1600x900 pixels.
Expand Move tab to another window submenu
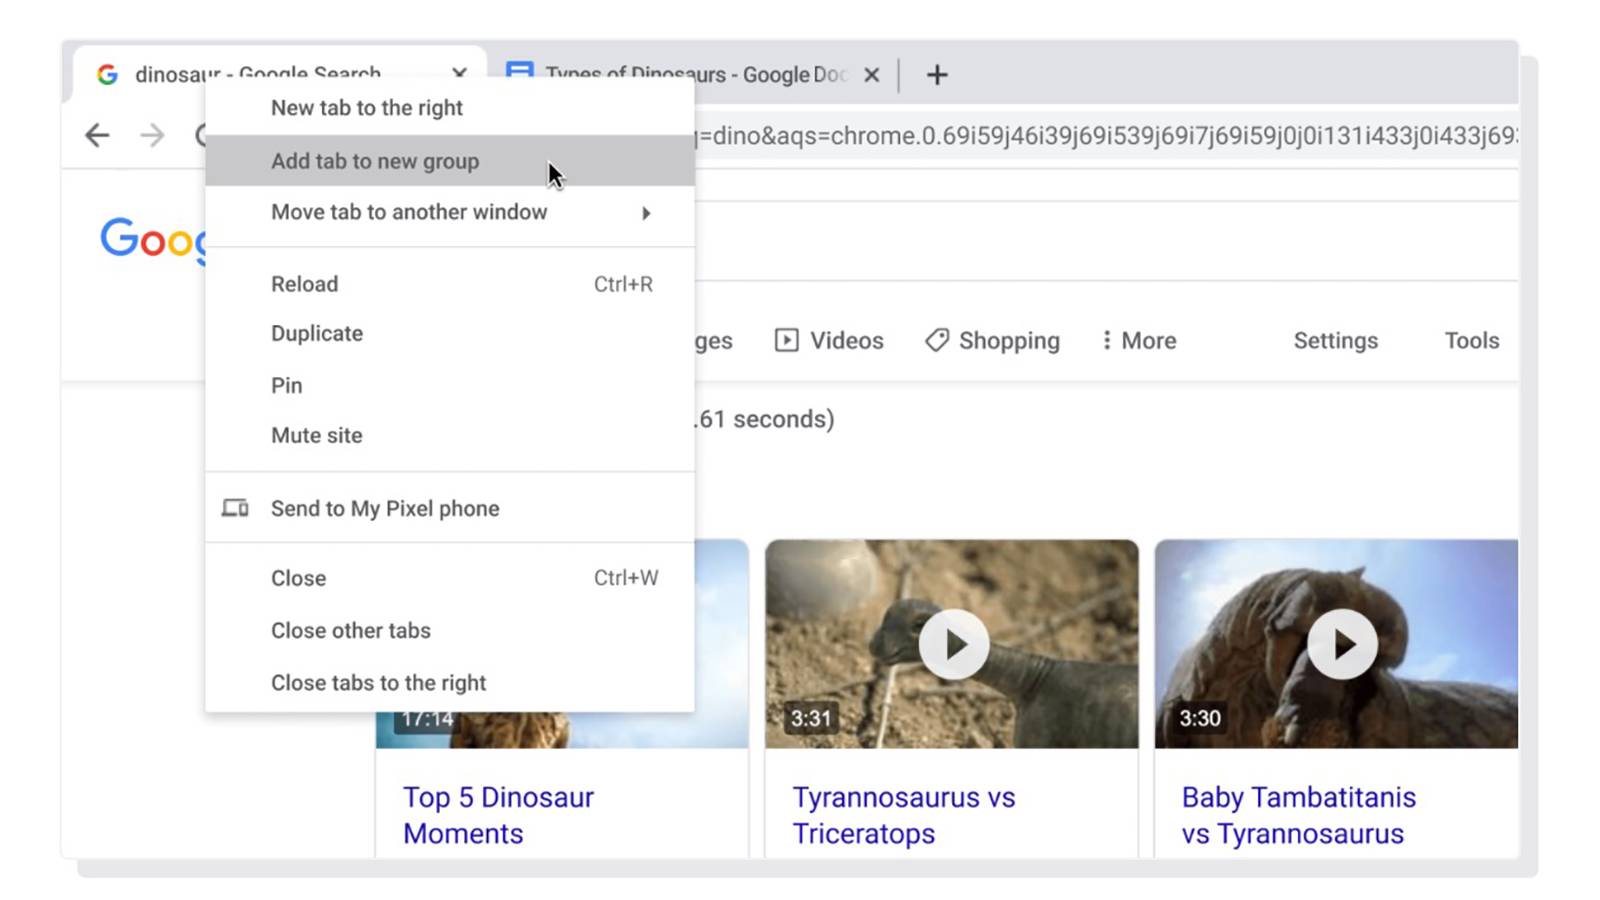tap(646, 213)
